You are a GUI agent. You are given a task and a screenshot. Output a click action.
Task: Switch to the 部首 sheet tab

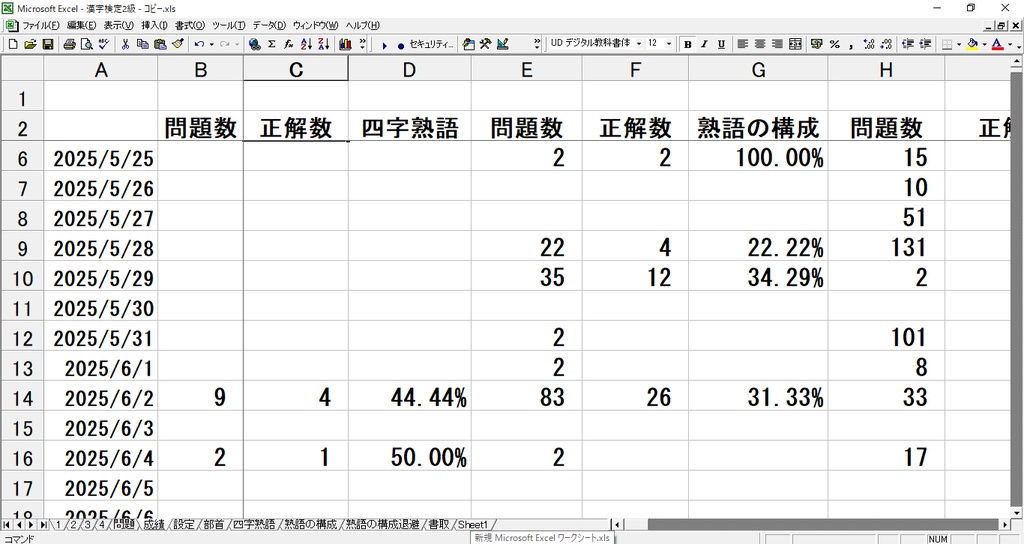click(214, 524)
